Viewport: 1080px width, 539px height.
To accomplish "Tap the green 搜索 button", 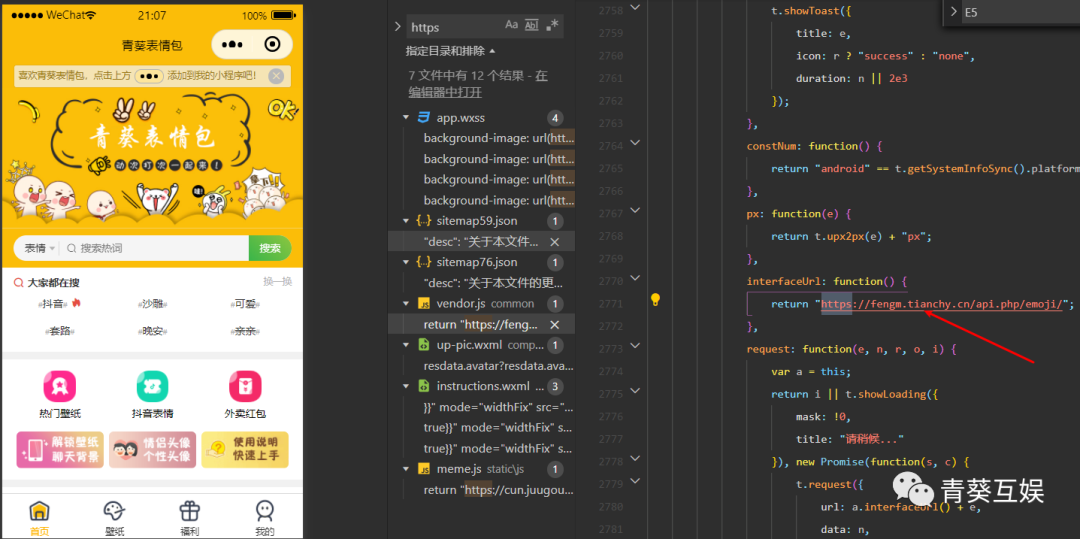I will (x=270, y=248).
